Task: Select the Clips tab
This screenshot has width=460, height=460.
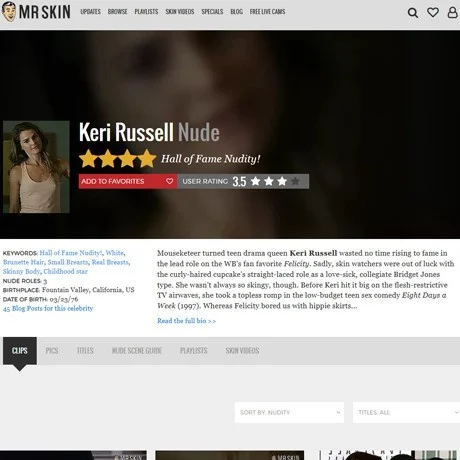Action: (20, 351)
